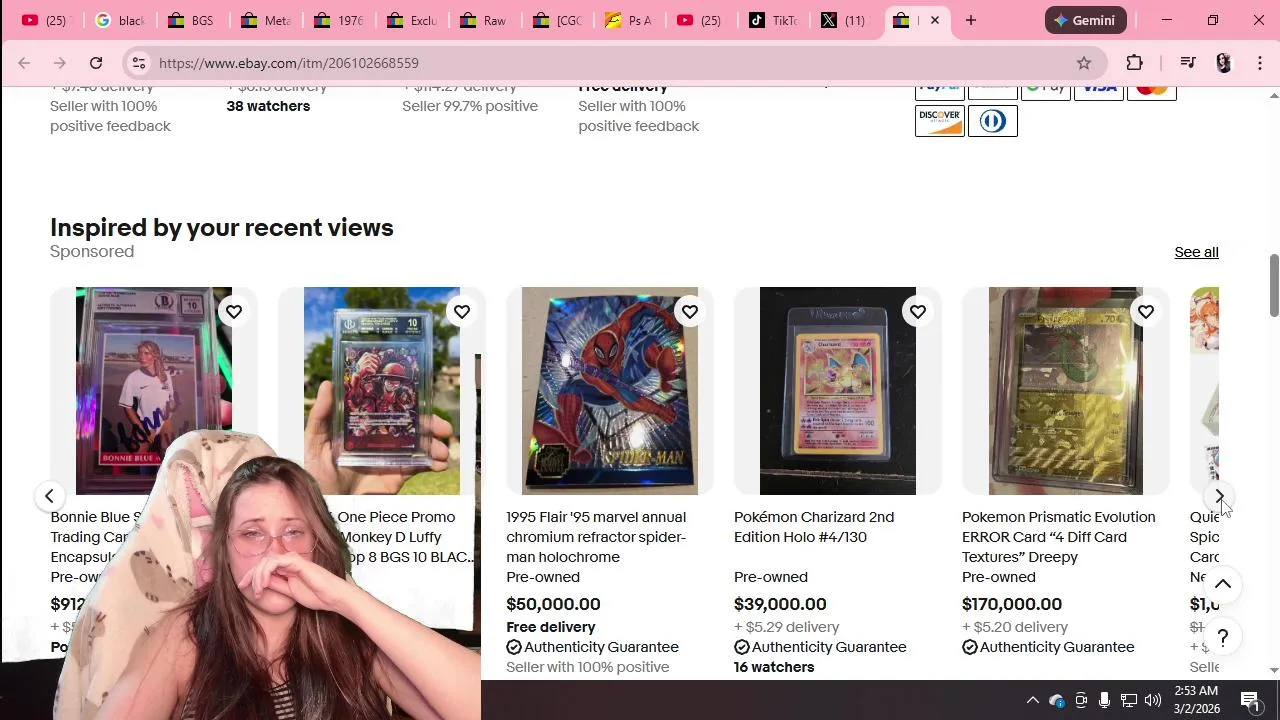View site information icon in address bar
The width and height of the screenshot is (1280, 720).
[139, 63]
